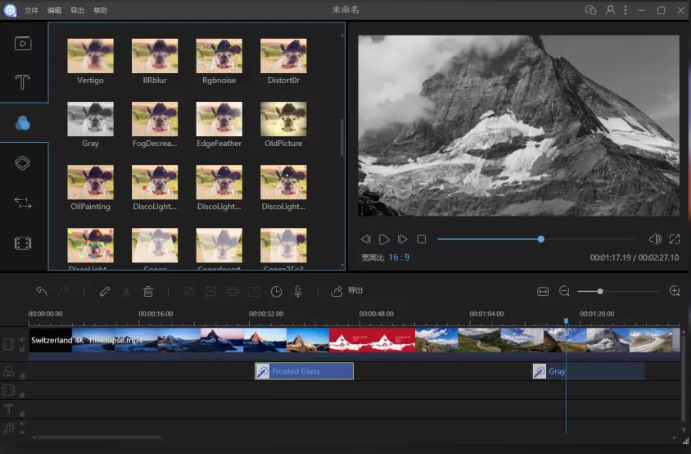Open the Text panel in sidebar
Viewport: 691px width, 454px height.
(x=22, y=83)
